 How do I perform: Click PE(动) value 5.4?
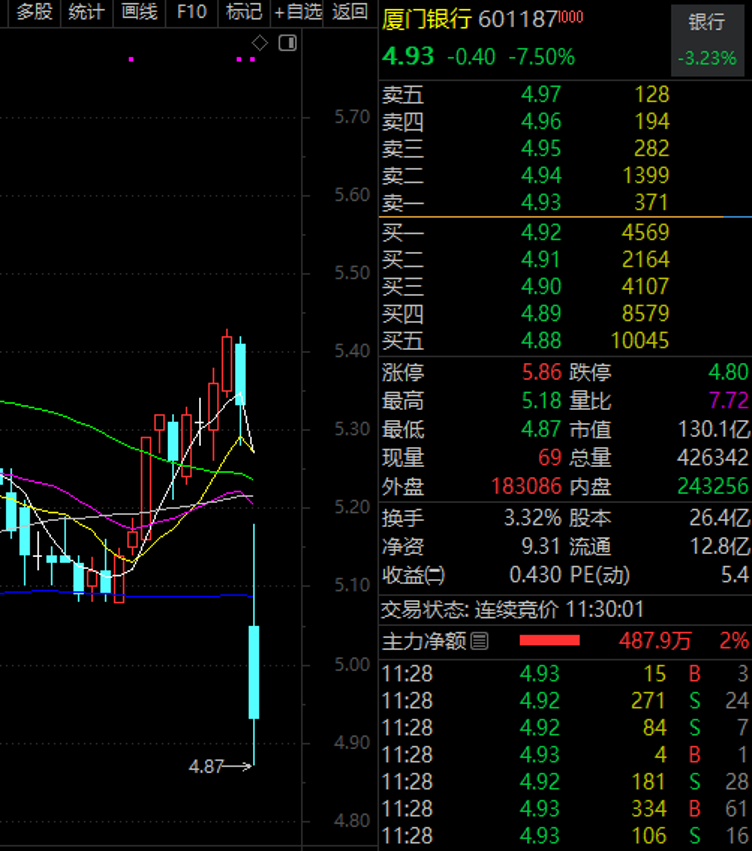point(735,575)
